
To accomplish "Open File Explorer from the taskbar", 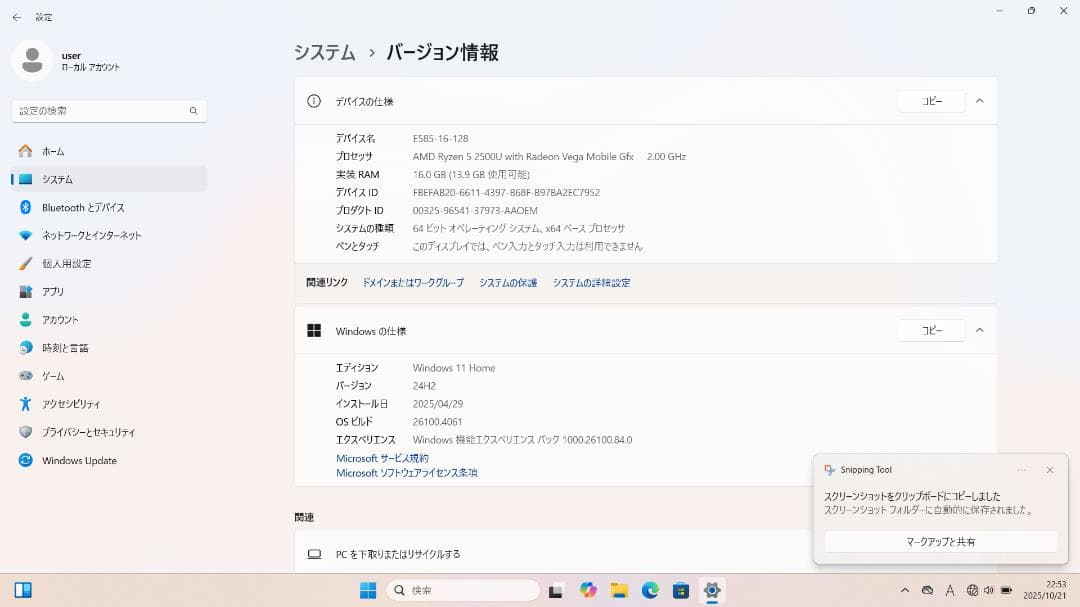I will click(619, 590).
